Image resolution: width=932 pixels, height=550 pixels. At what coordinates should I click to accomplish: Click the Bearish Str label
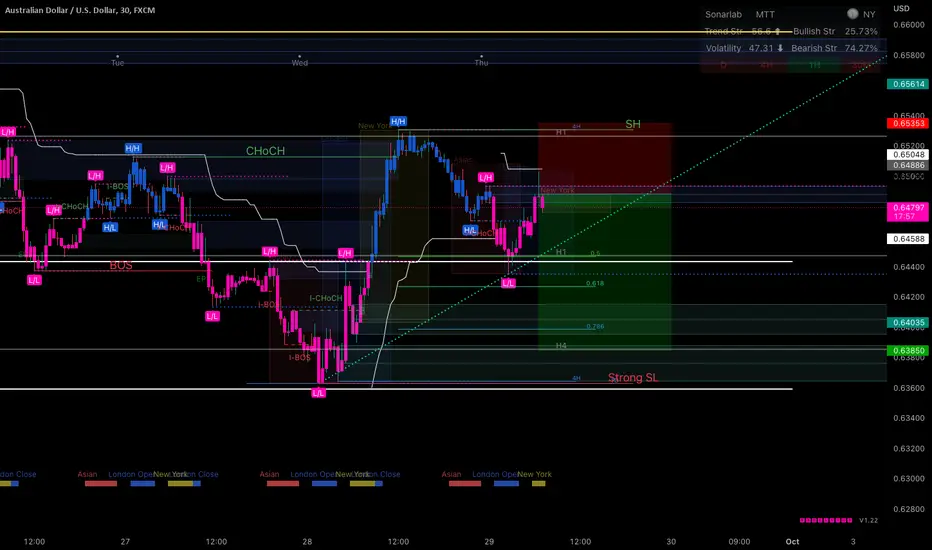pos(814,48)
